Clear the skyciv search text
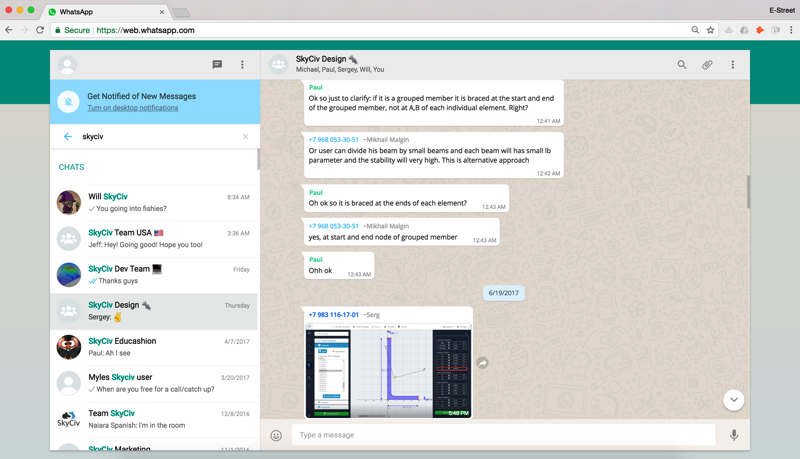The width and height of the screenshot is (800, 459). click(245, 136)
